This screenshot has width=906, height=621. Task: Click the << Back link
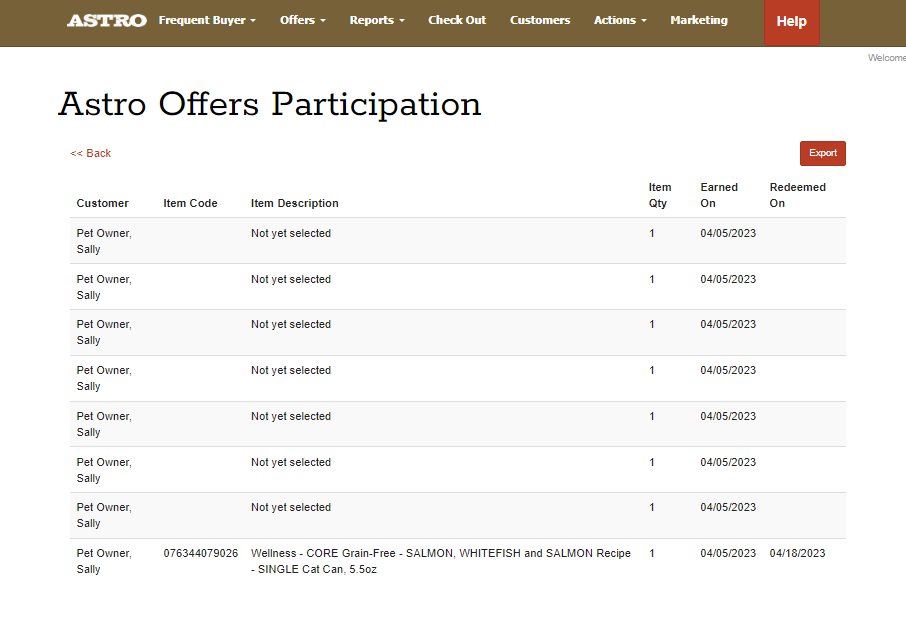91,153
